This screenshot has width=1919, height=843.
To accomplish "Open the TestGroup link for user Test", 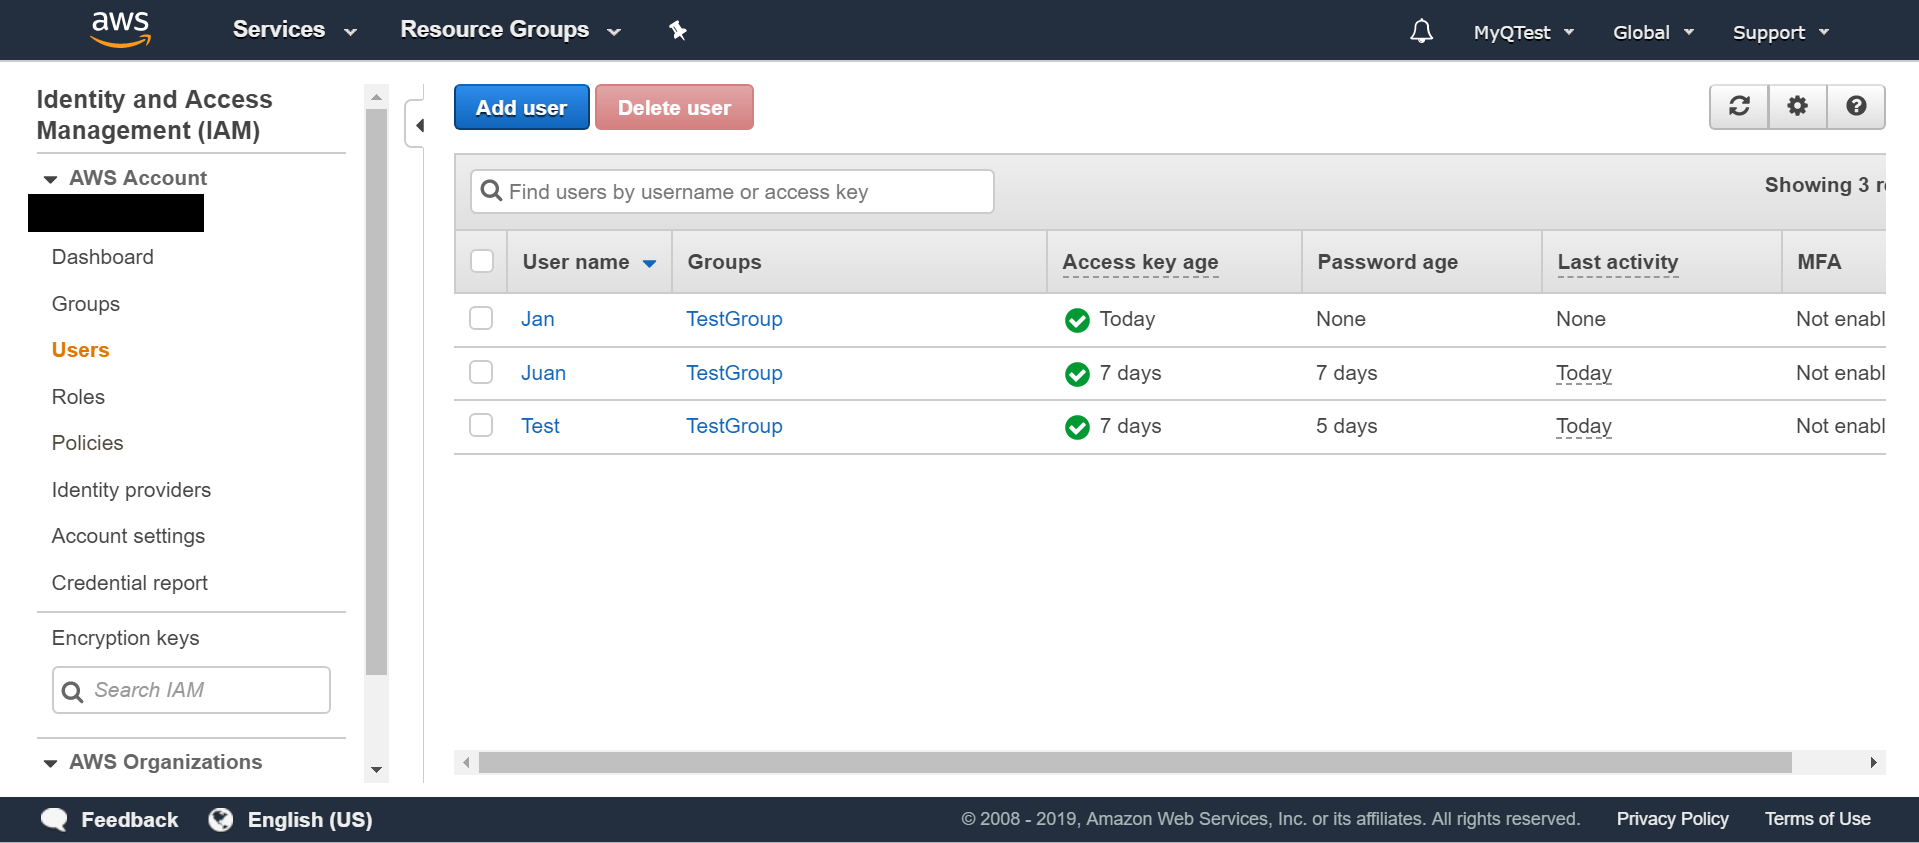I will (734, 426).
